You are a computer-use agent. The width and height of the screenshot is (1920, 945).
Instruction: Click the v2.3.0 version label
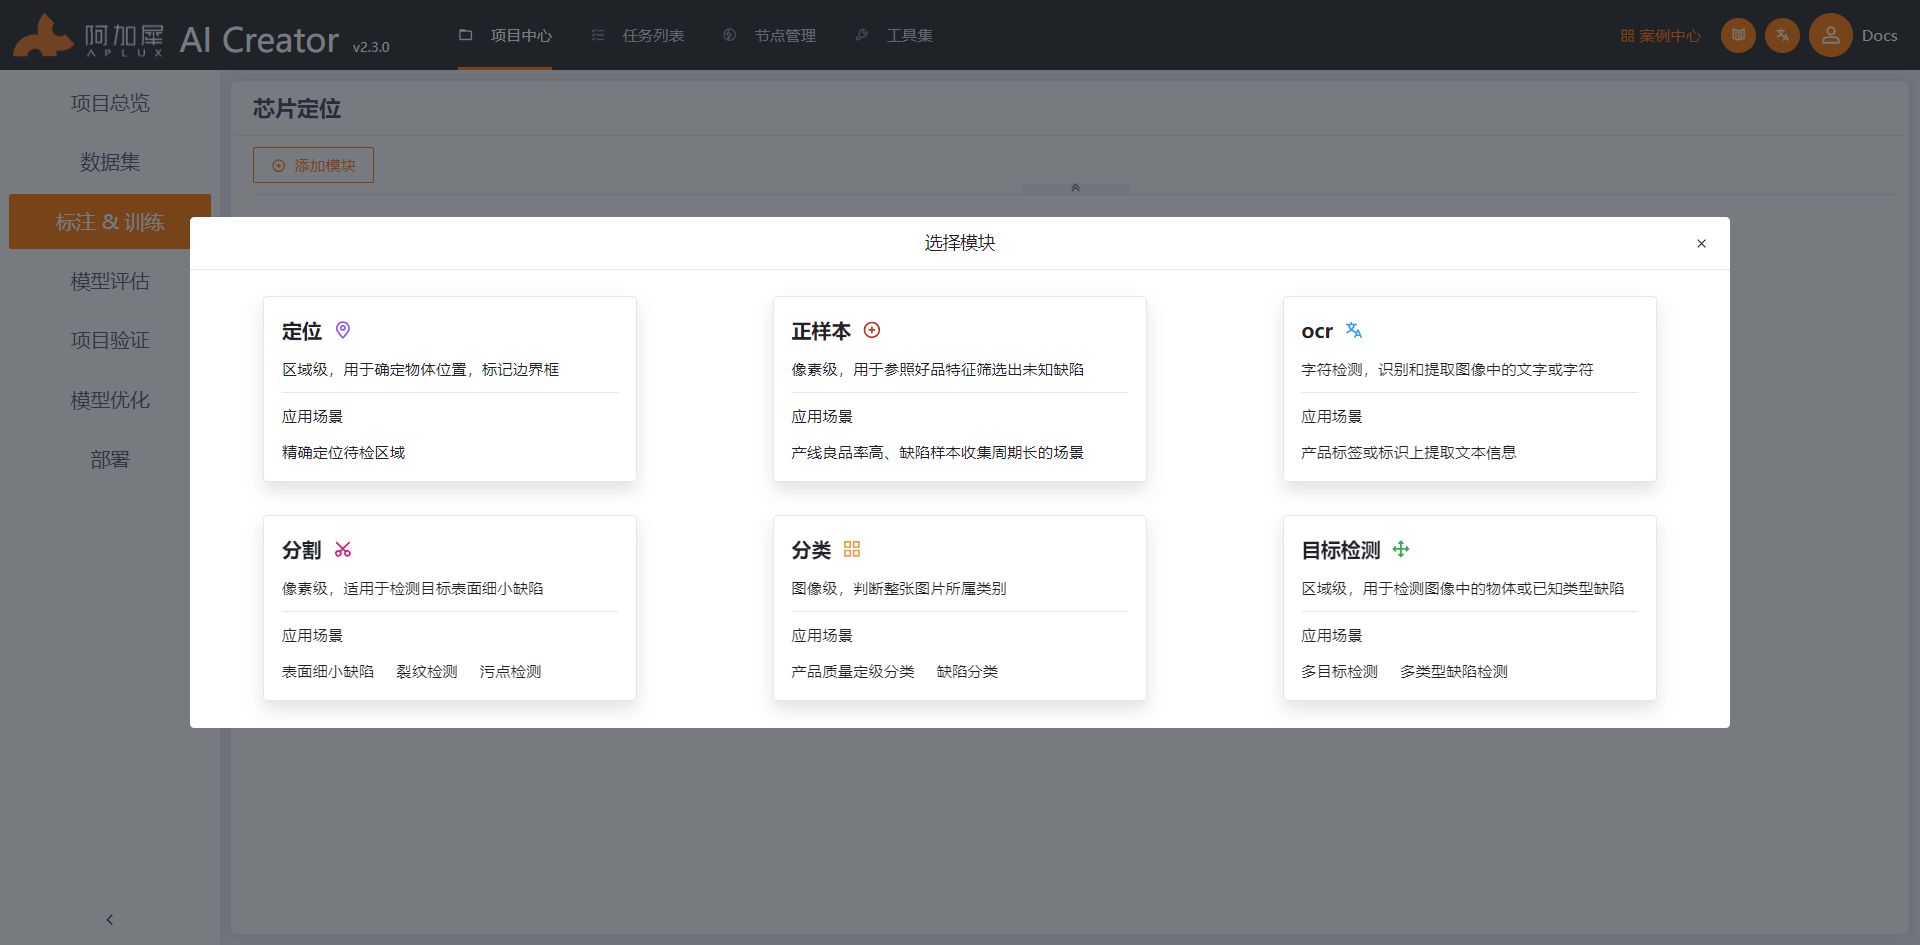[371, 47]
